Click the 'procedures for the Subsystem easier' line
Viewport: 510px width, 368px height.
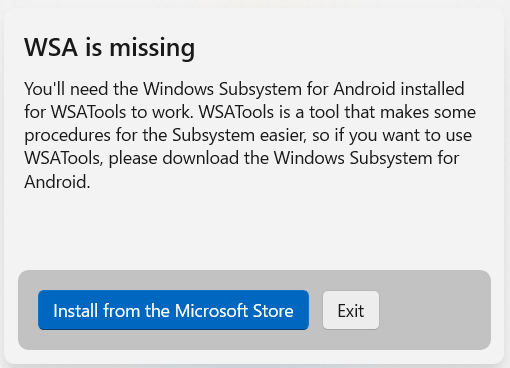[165, 135]
